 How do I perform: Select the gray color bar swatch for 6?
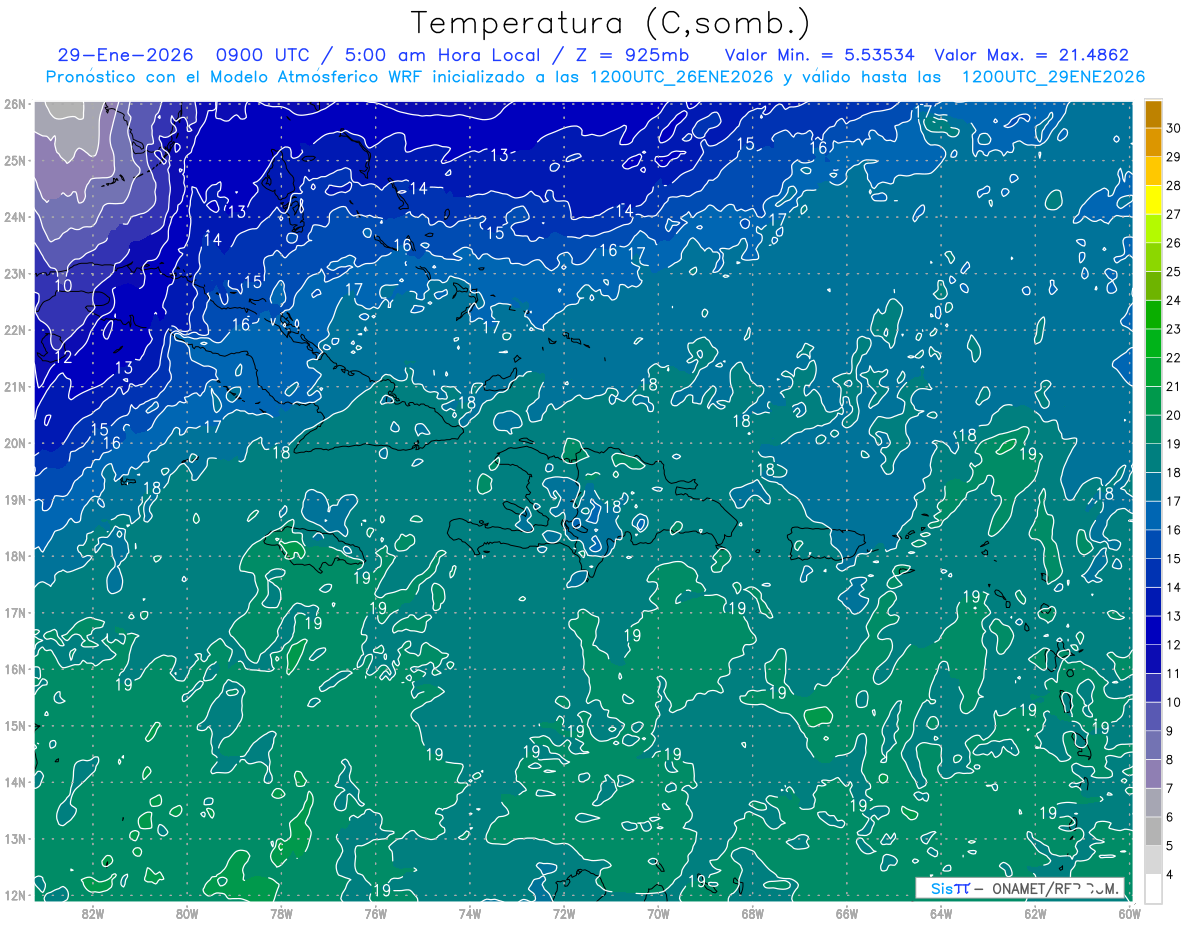[1153, 803]
